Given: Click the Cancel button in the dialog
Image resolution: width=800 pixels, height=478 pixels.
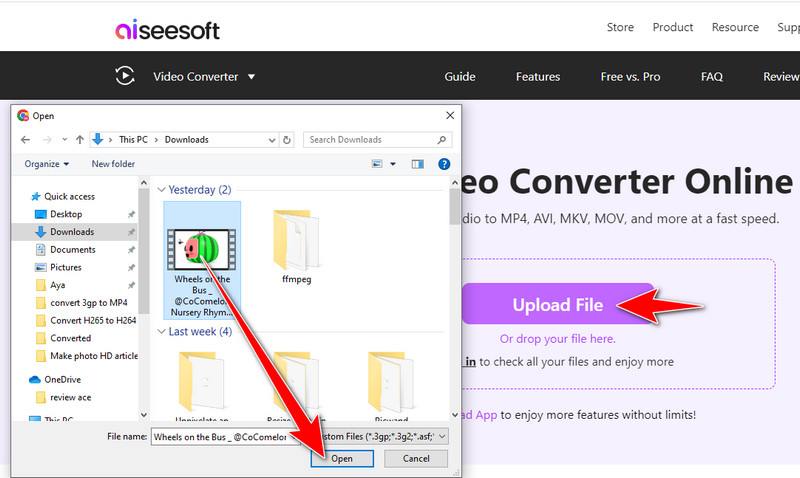Looking at the screenshot, I should [416, 459].
